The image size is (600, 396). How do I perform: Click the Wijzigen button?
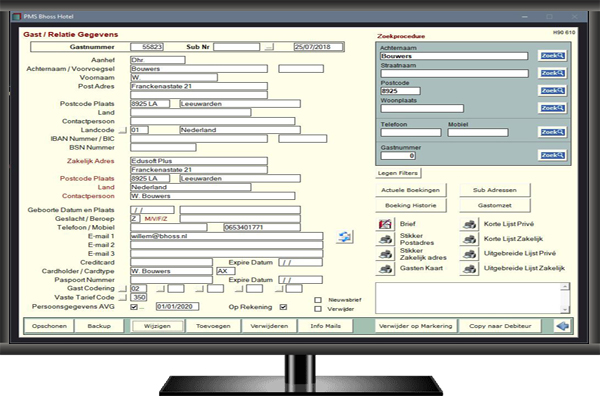click(x=157, y=326)
